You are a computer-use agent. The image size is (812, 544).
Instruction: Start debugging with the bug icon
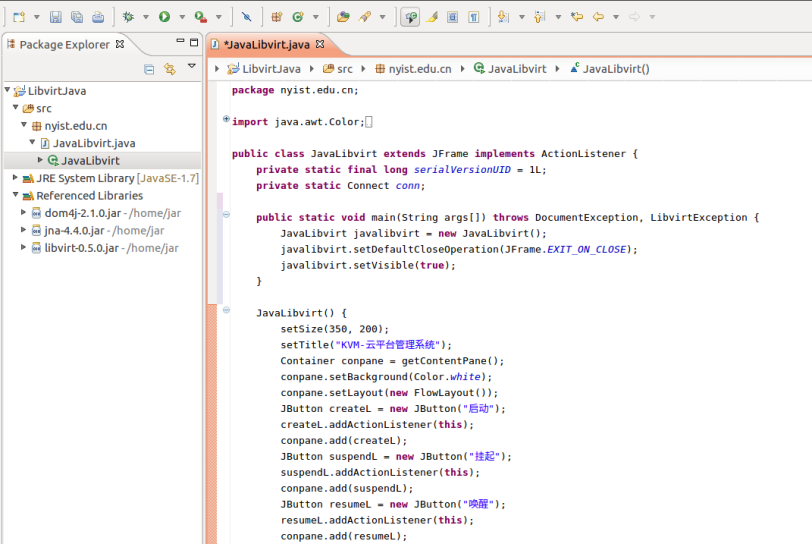(x=128, y=17)
